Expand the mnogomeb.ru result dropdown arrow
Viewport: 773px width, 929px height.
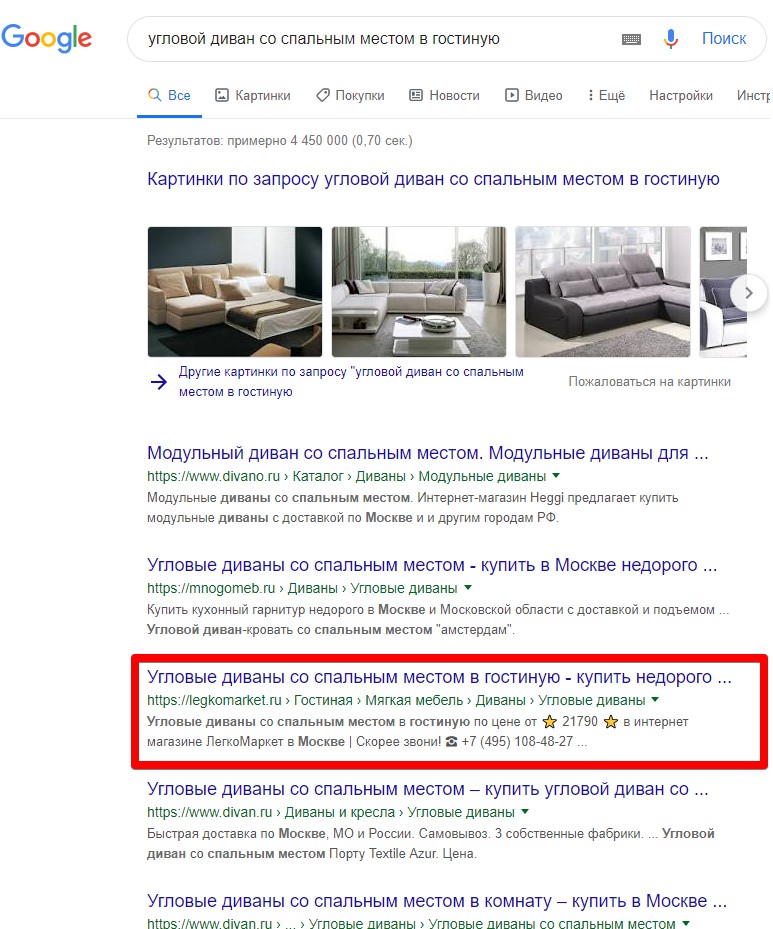click(468, 587)
